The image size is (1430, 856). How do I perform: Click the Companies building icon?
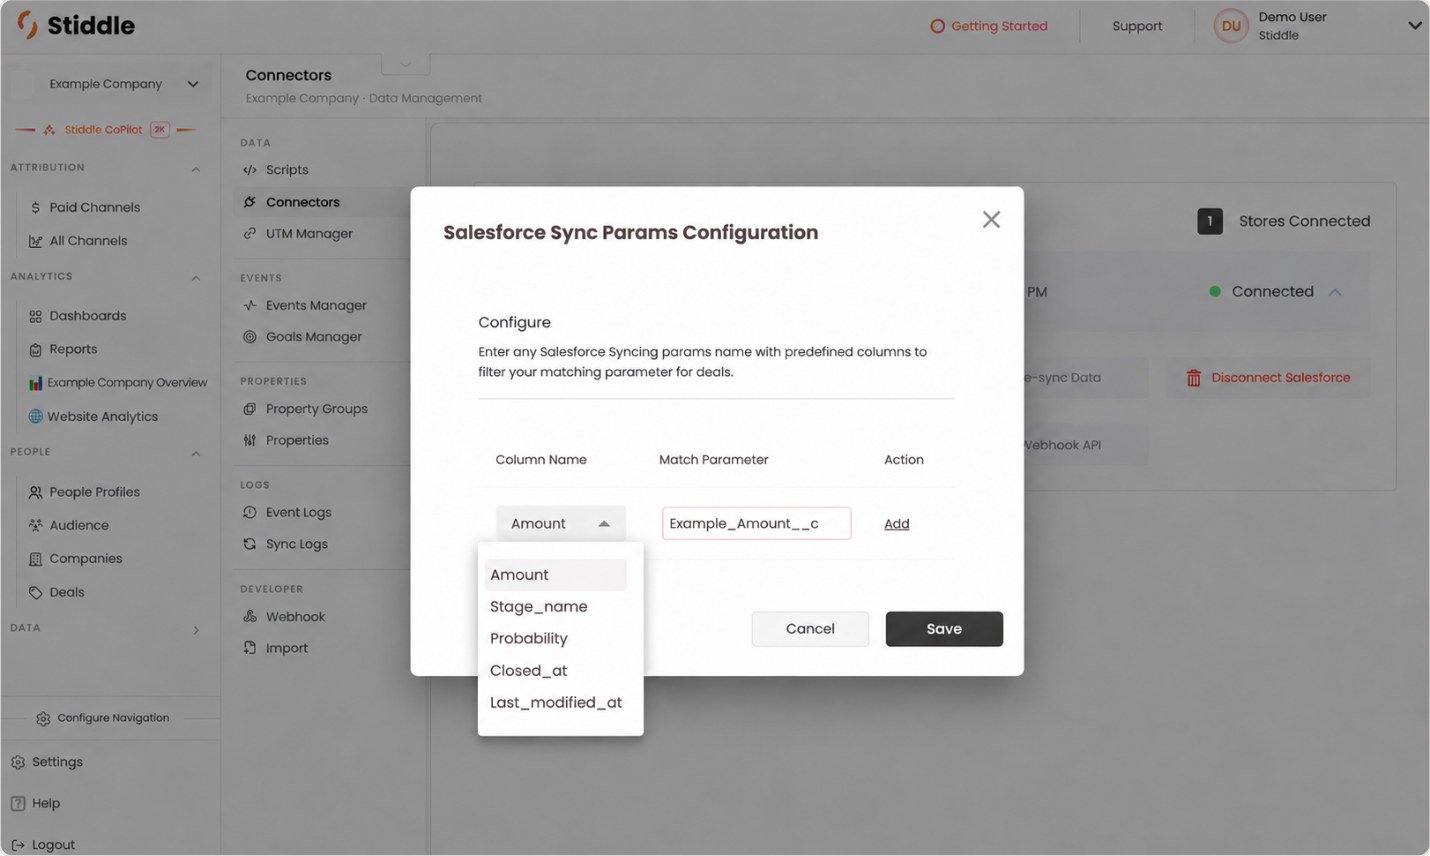click(x=36, y=559)
